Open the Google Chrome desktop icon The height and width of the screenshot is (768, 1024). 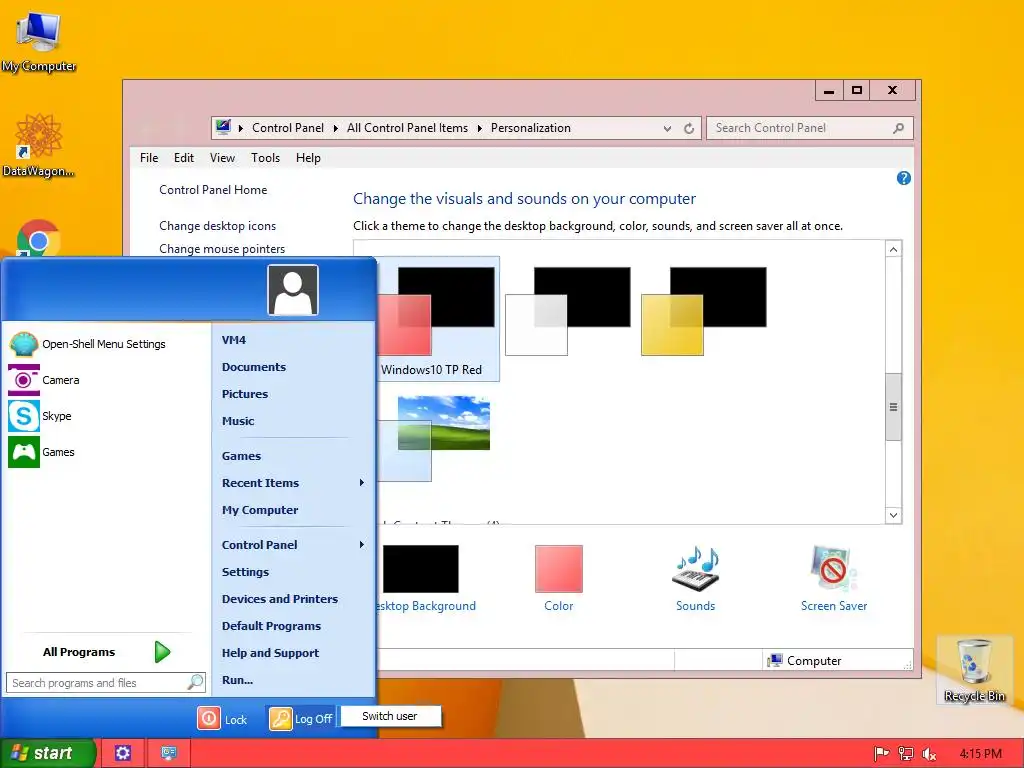pos(39,239)
